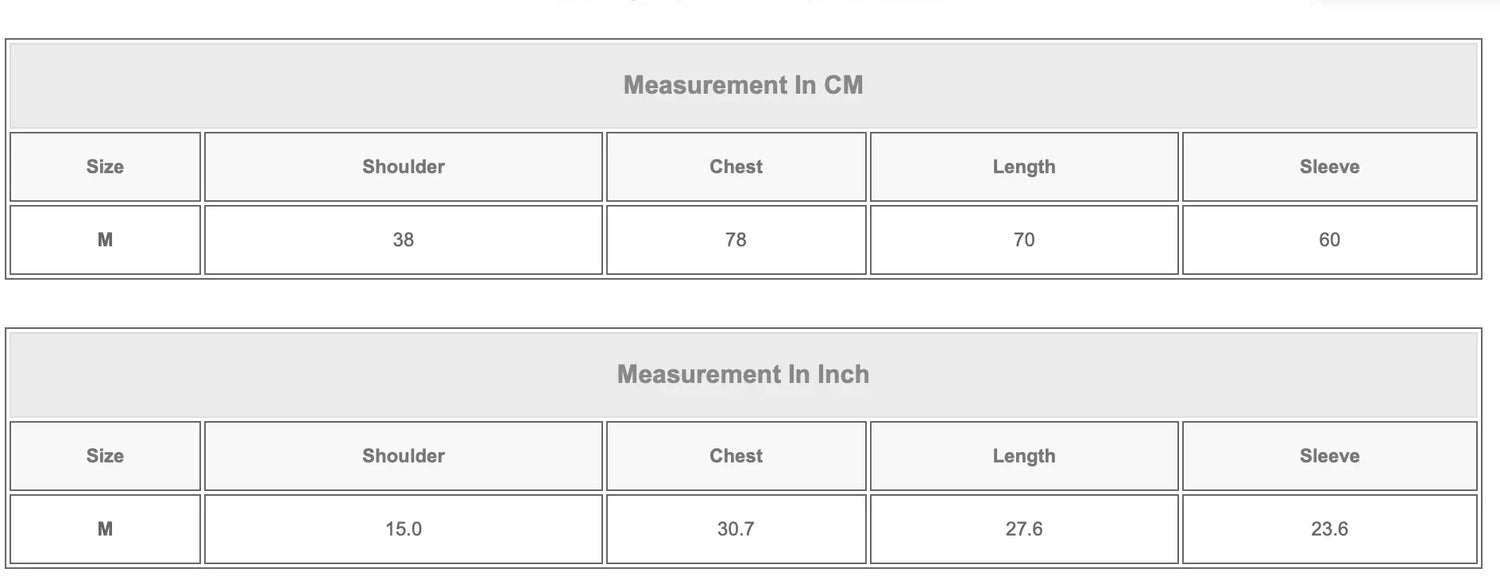
Task: Click the length value 27.6 cell
Action: 1024,529
